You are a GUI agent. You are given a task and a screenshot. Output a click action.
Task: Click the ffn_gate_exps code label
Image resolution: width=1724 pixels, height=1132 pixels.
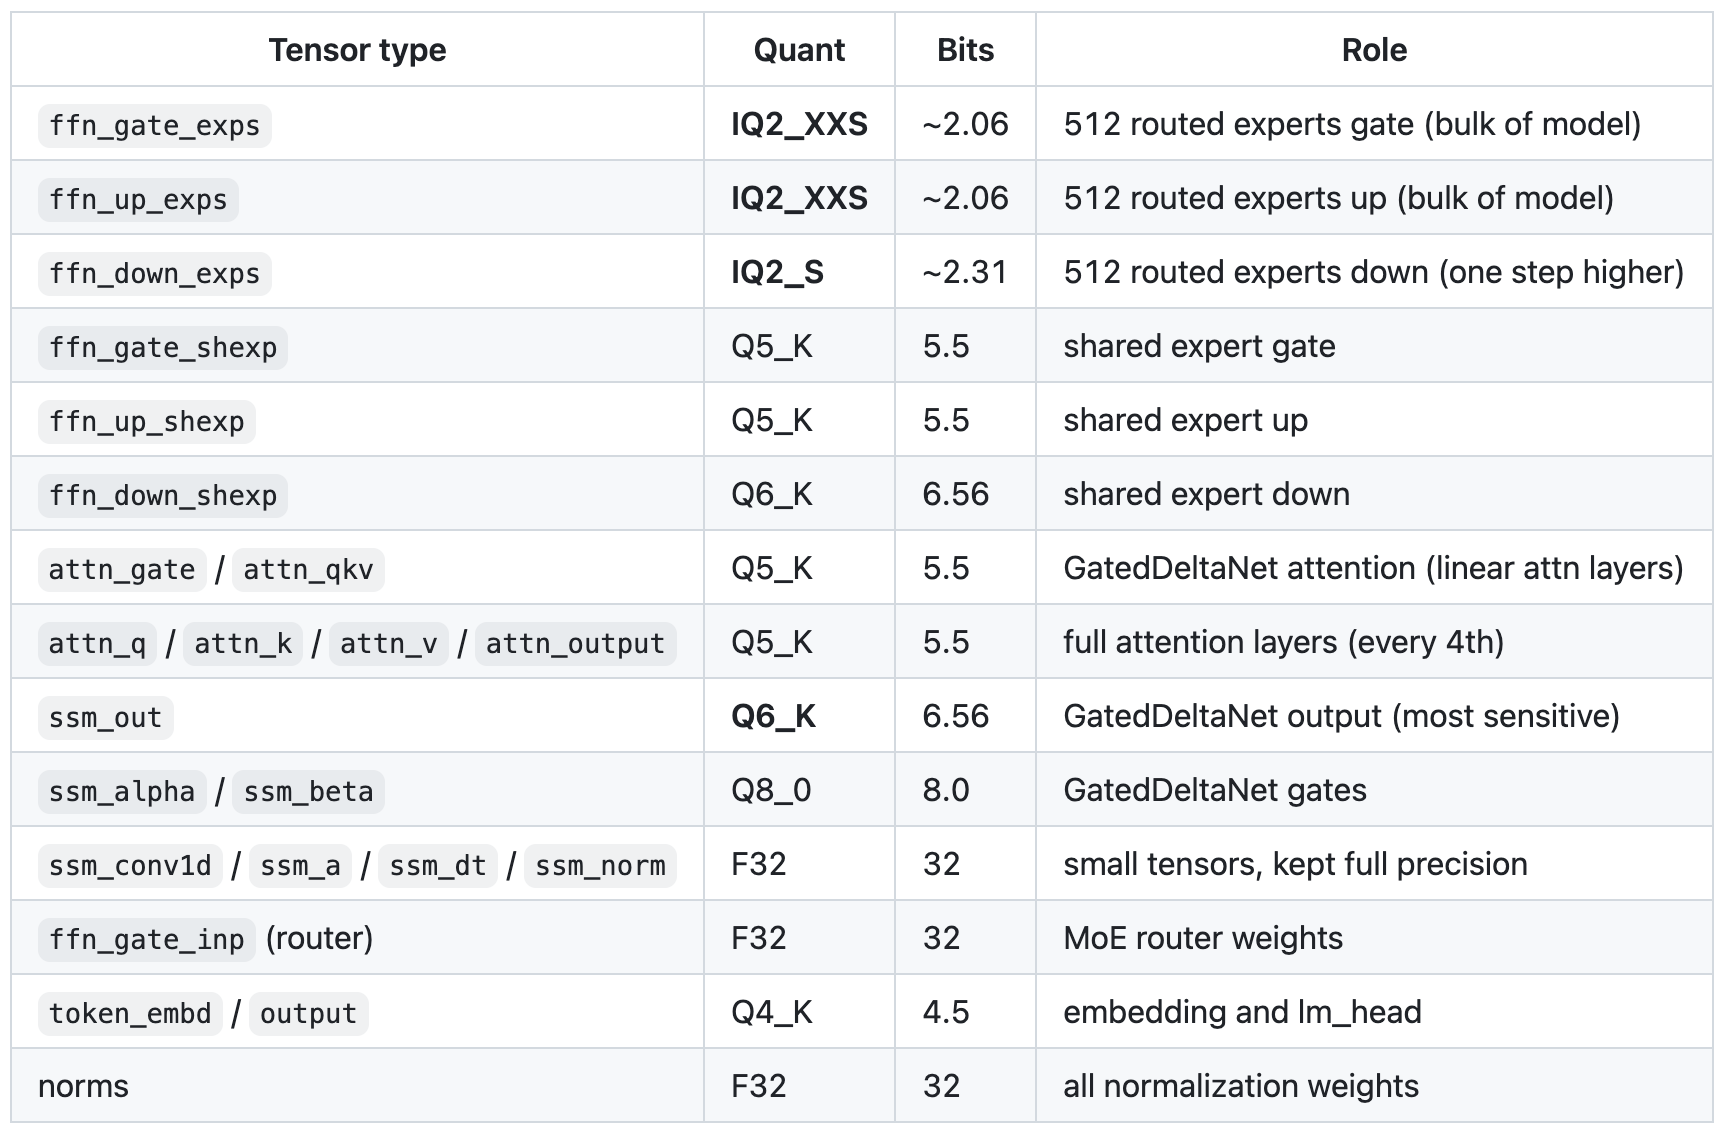click(154, 126)
